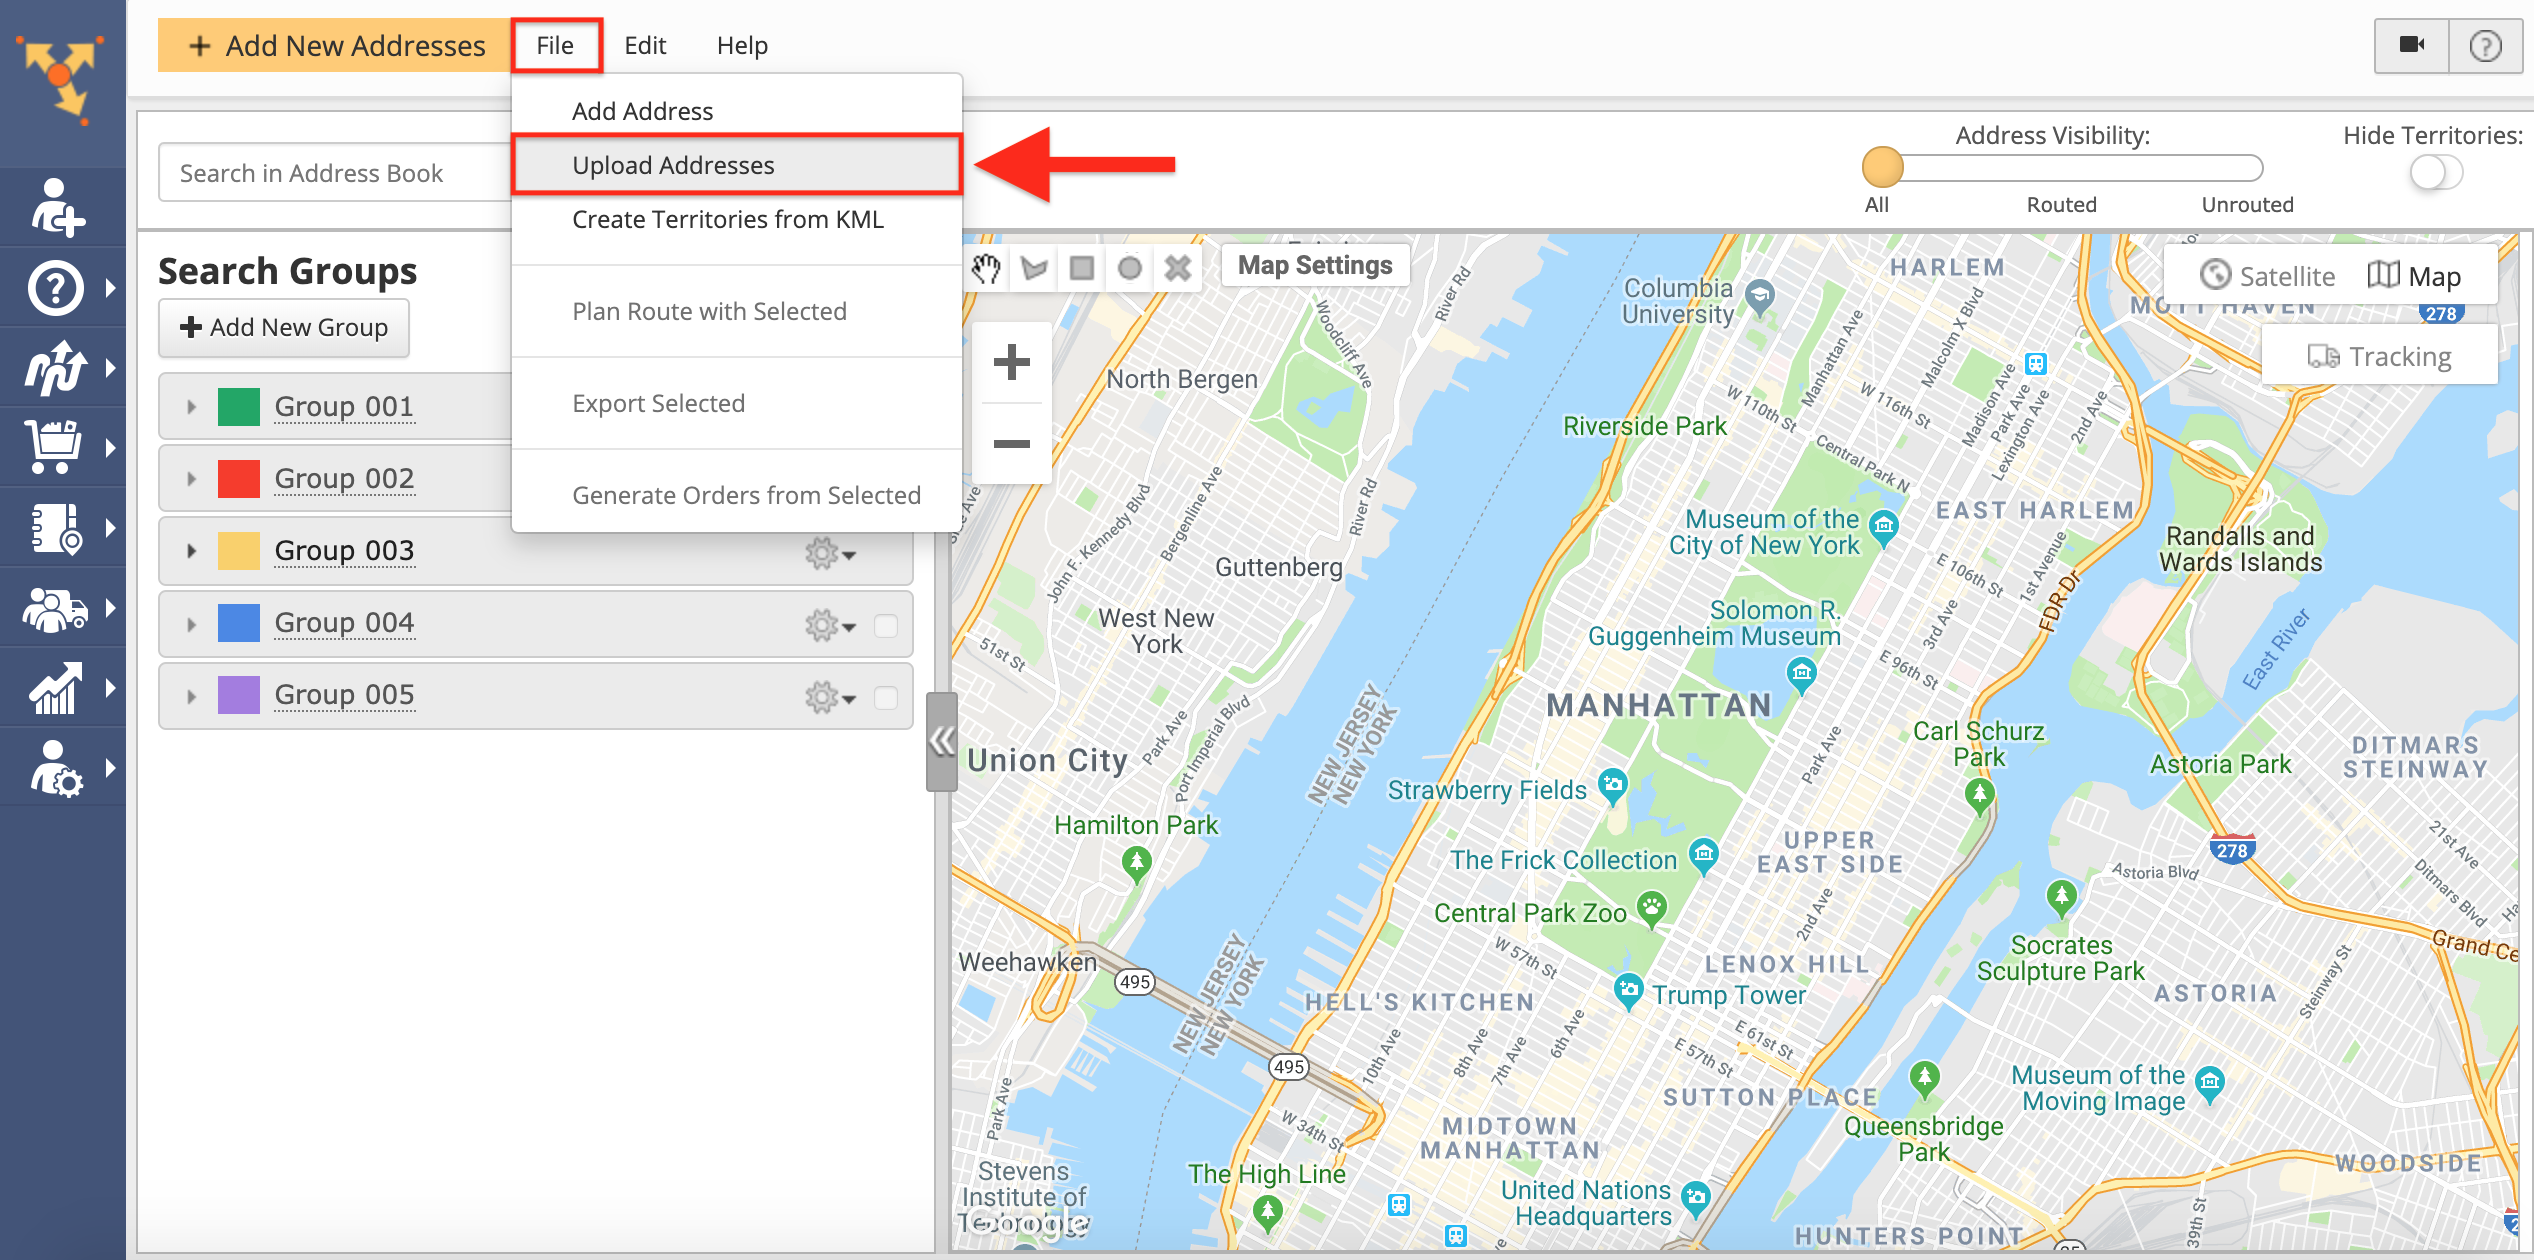Choose Plan Route with Selected

pyautogui.click(x=737, y=311)
